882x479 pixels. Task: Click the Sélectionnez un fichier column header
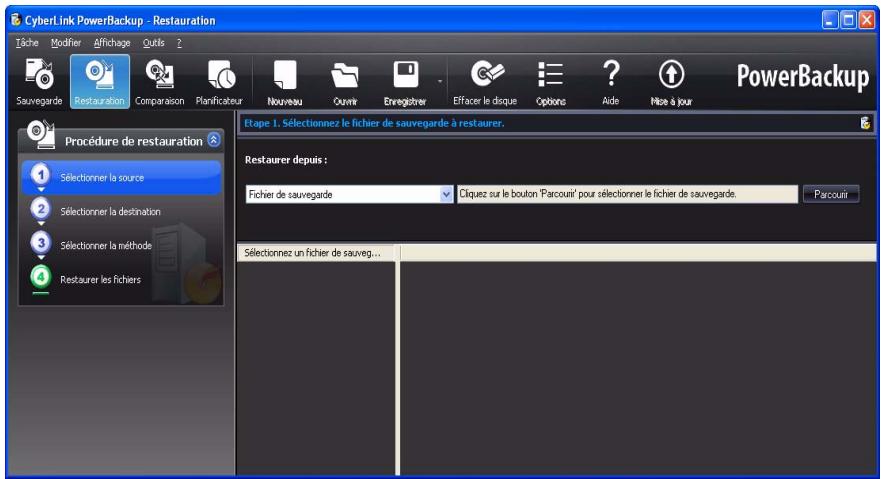coord(316,253)
